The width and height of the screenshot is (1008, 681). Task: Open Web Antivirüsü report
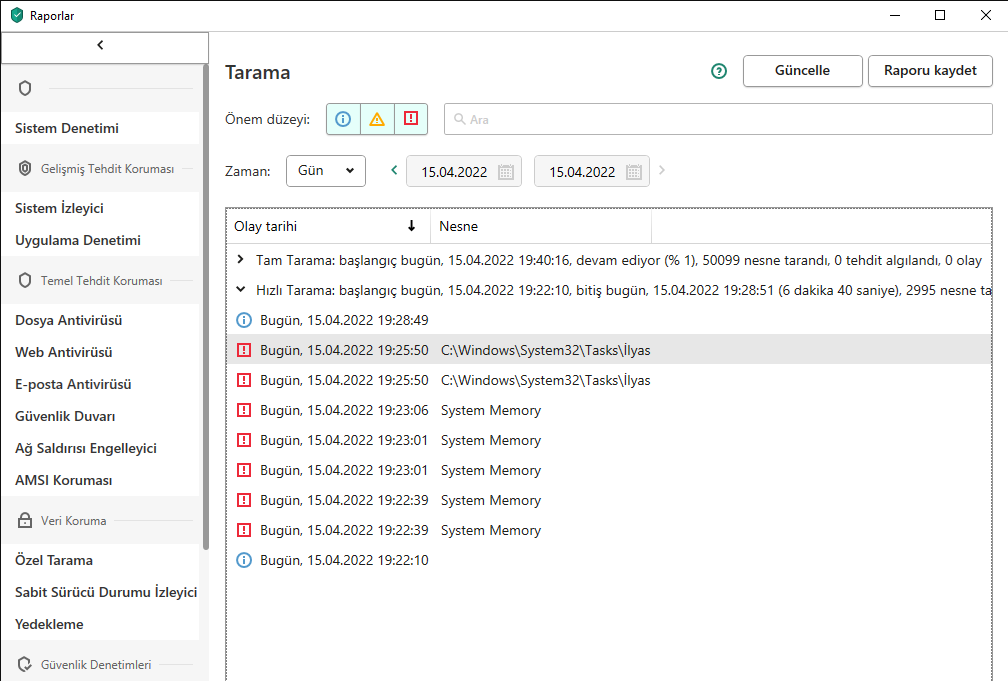click(x=64, y=352)
